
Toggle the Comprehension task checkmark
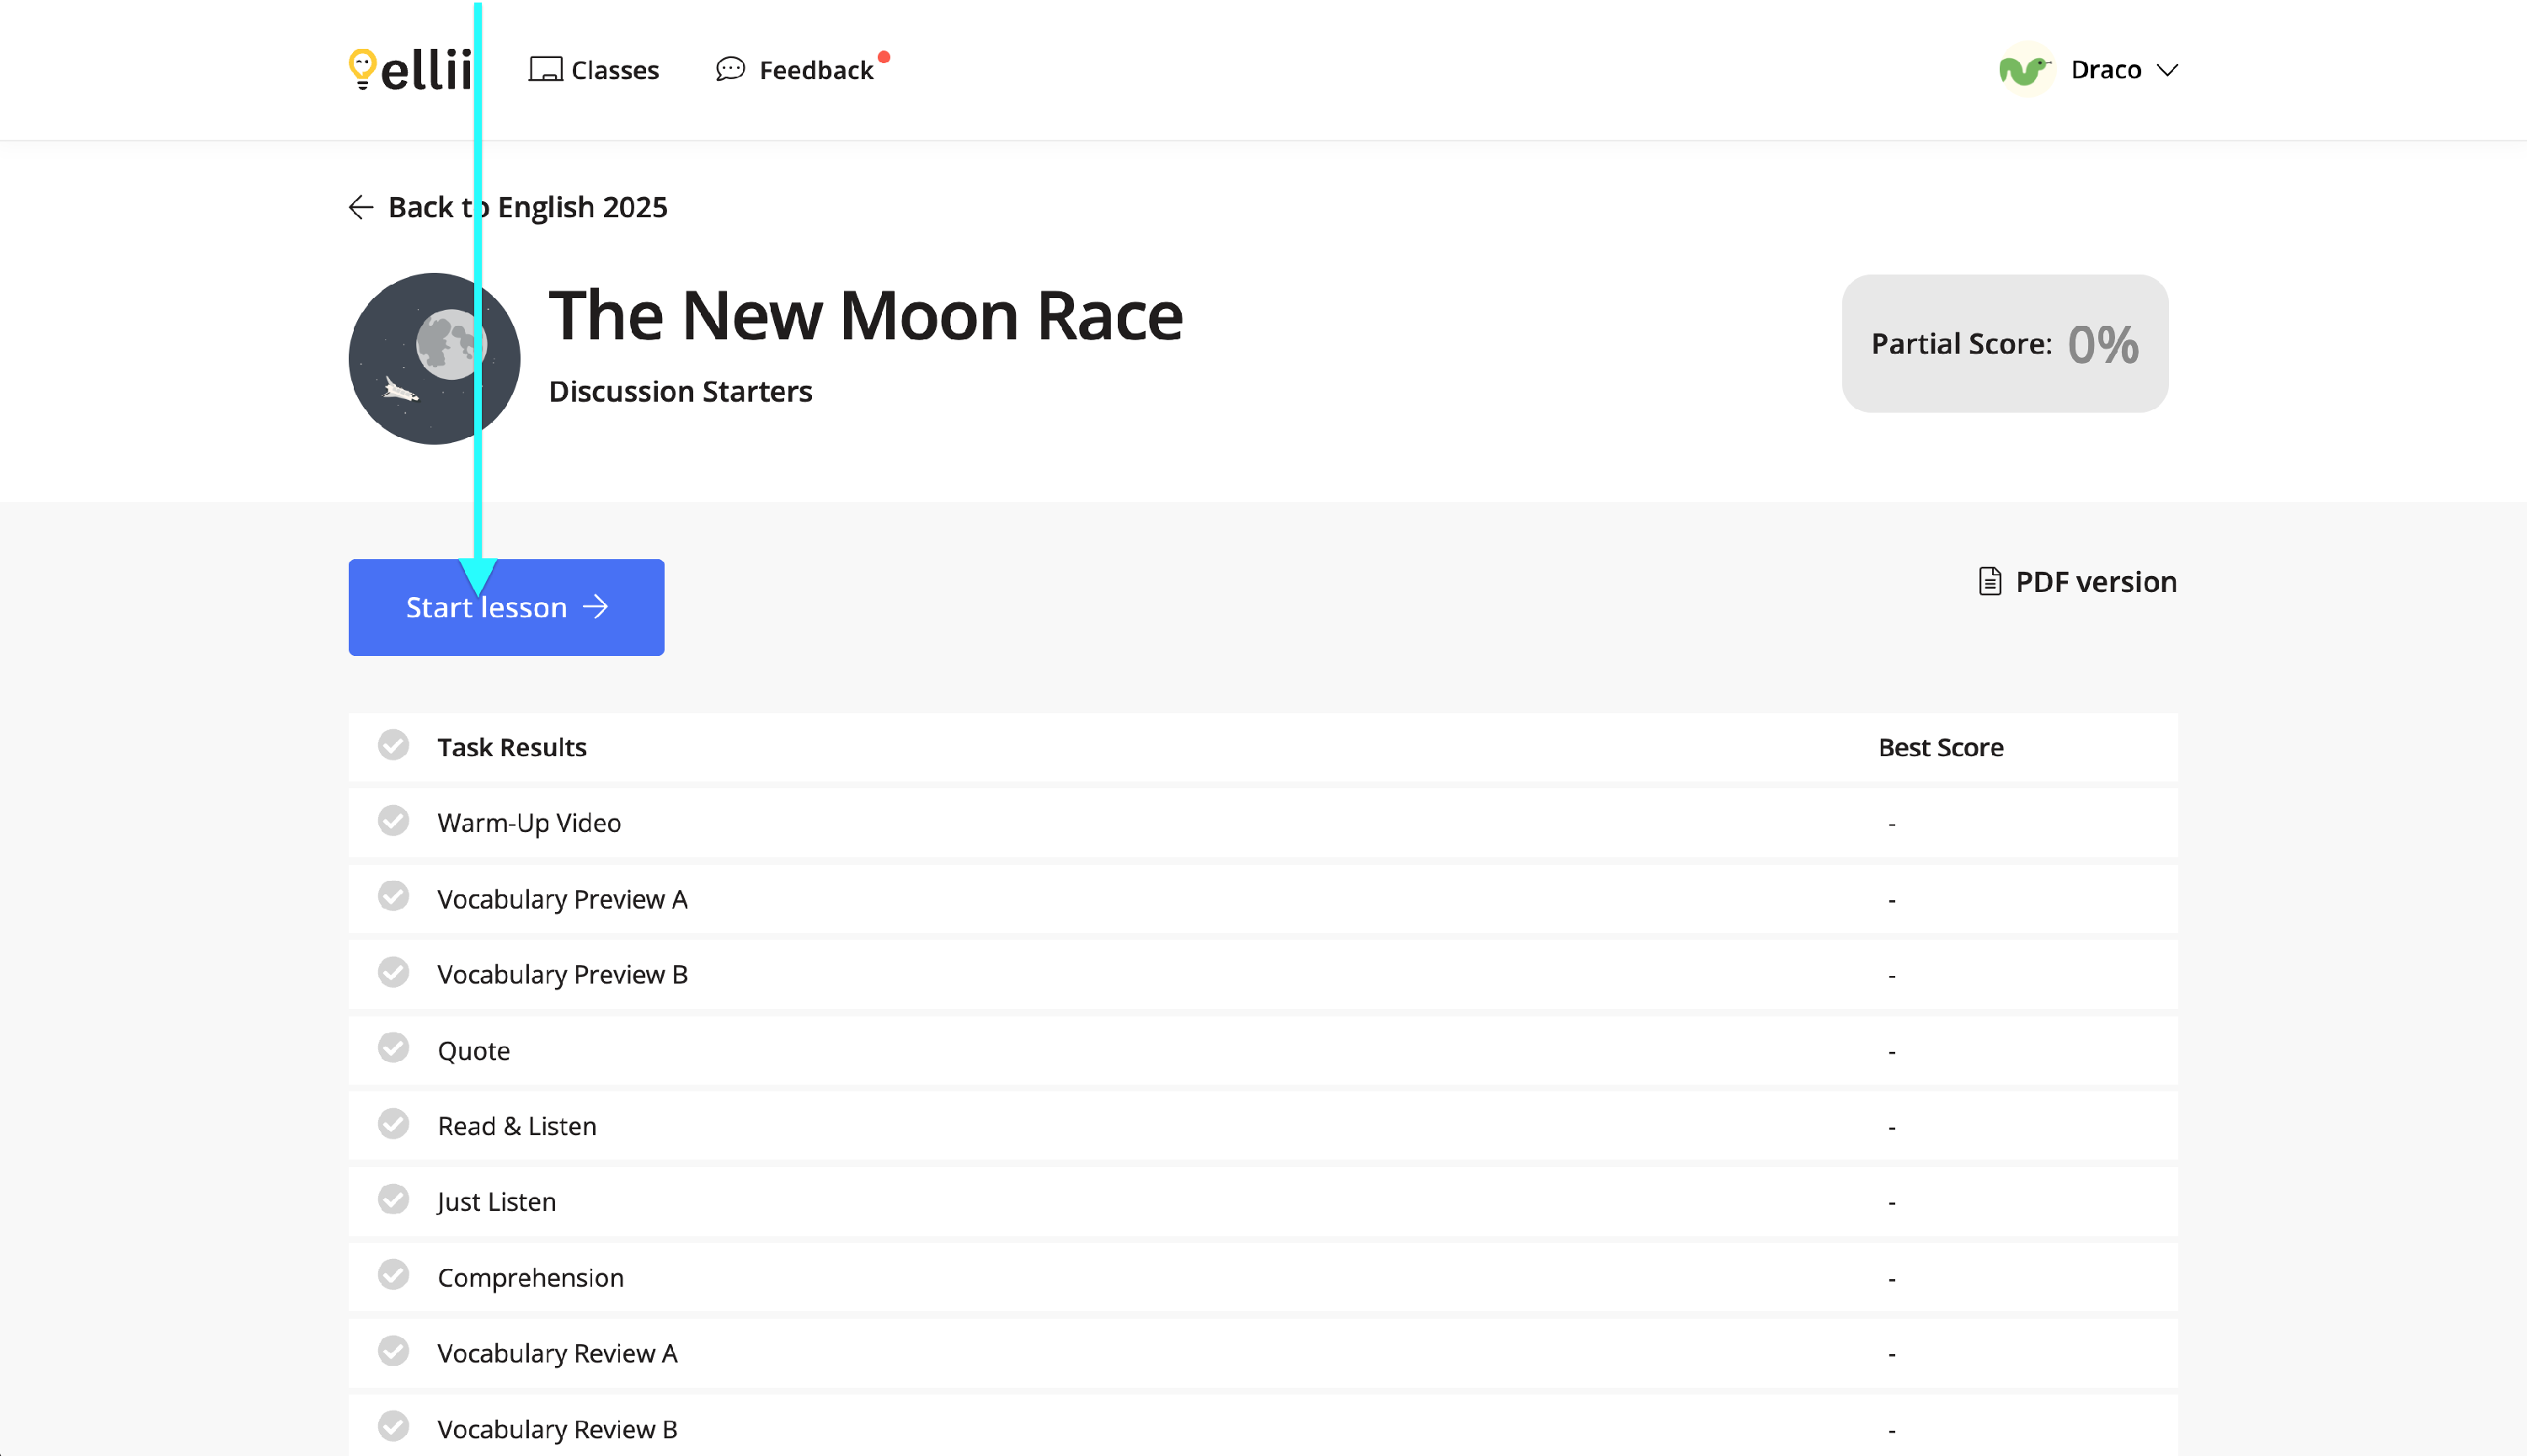point(394,1276)
